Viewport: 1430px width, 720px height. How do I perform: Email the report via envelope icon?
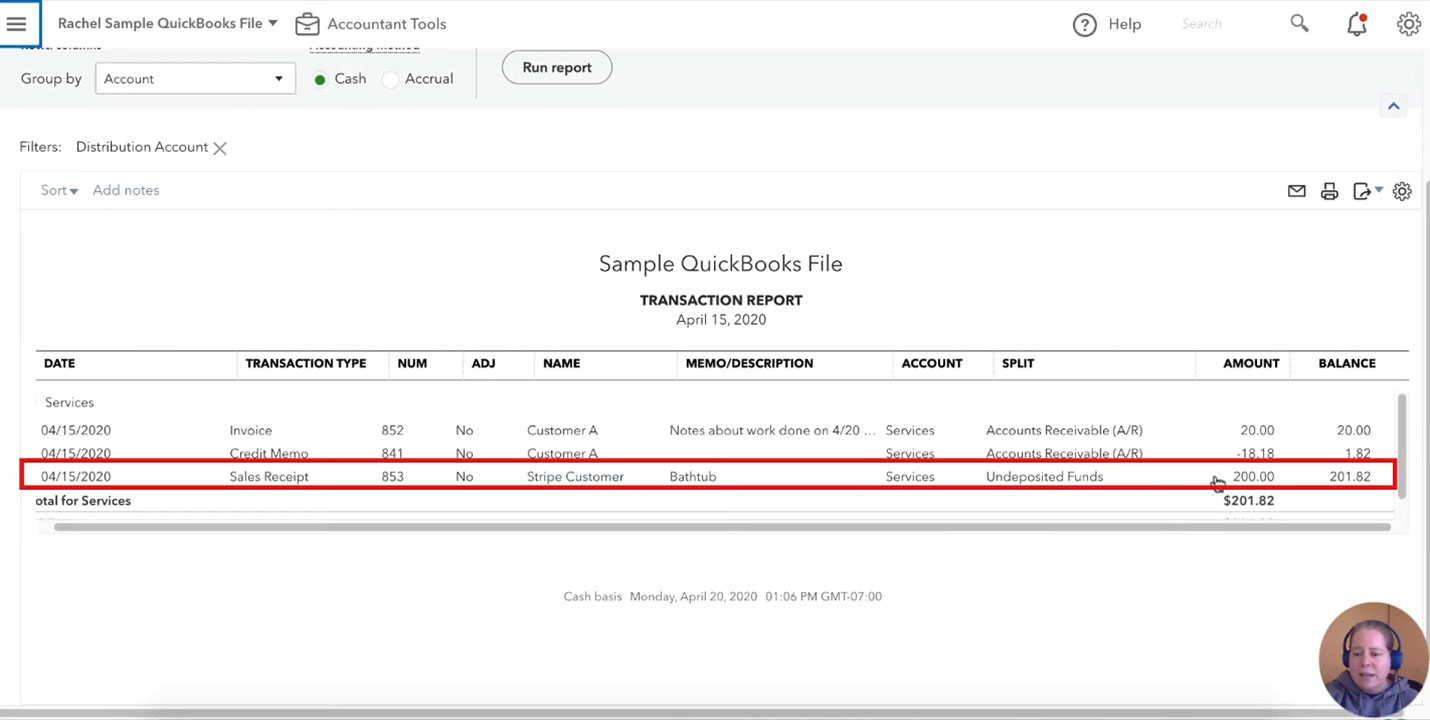click(x=1297, y=191)
